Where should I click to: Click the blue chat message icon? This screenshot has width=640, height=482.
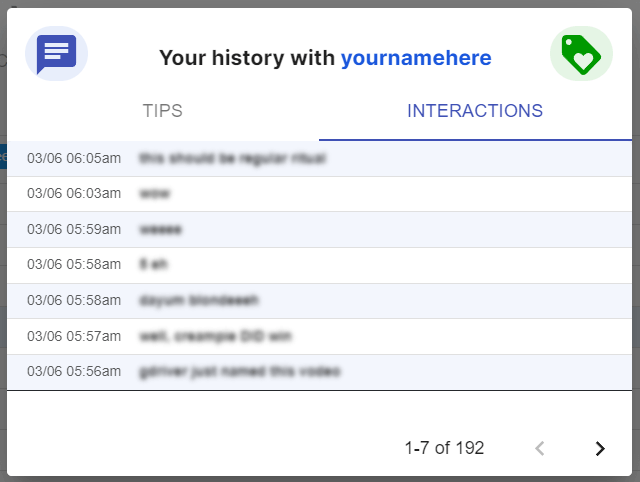tap(56, 54)
